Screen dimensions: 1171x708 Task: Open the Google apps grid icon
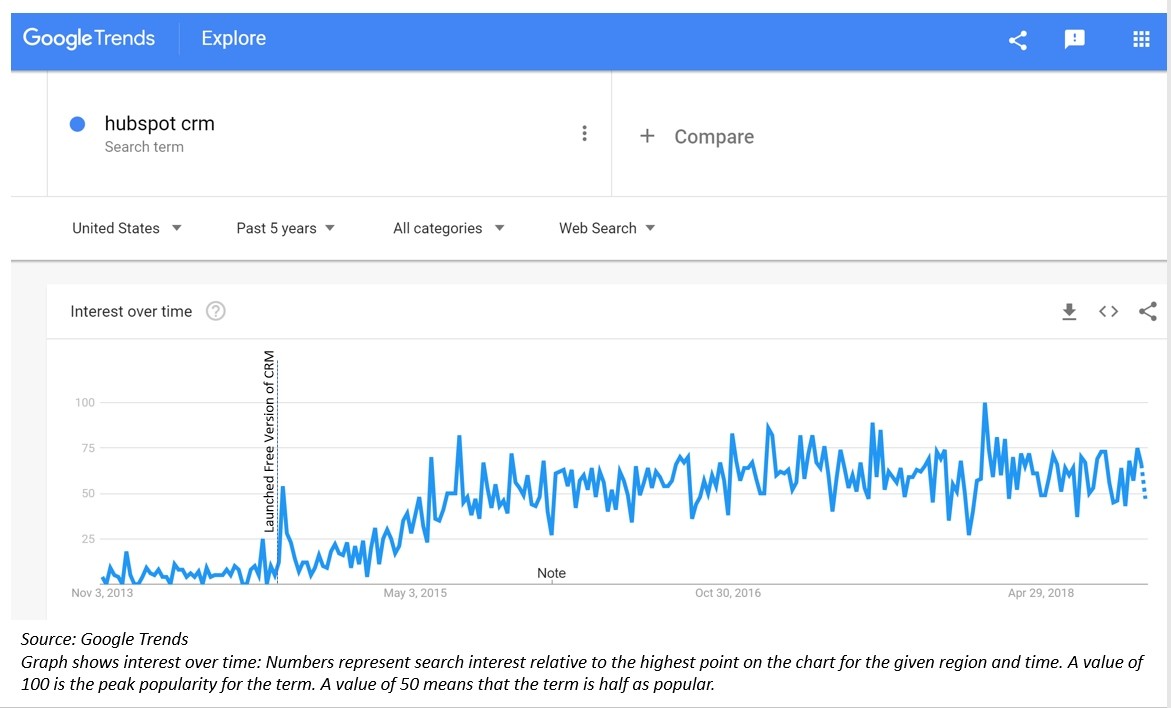(x=1141, y=40)
